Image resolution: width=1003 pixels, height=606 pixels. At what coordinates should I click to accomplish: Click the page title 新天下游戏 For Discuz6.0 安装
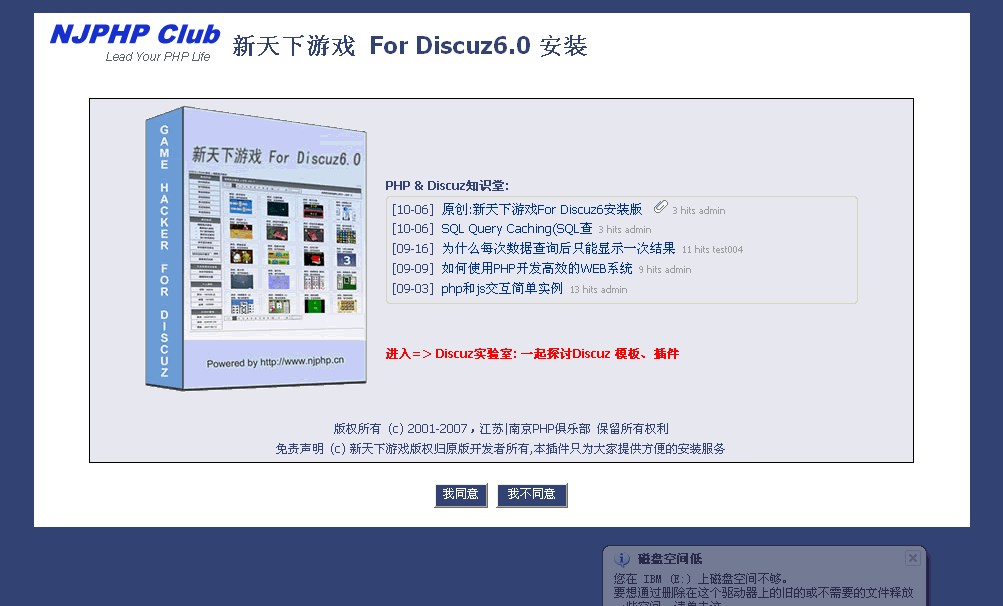[x=410, y=46]
